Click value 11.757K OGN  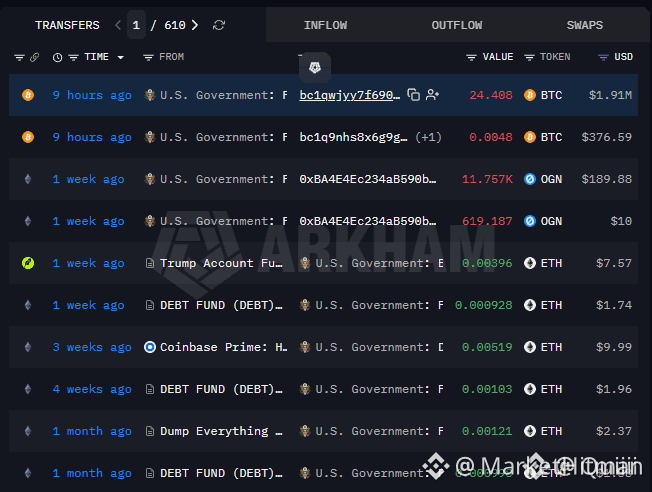(487, 179)
